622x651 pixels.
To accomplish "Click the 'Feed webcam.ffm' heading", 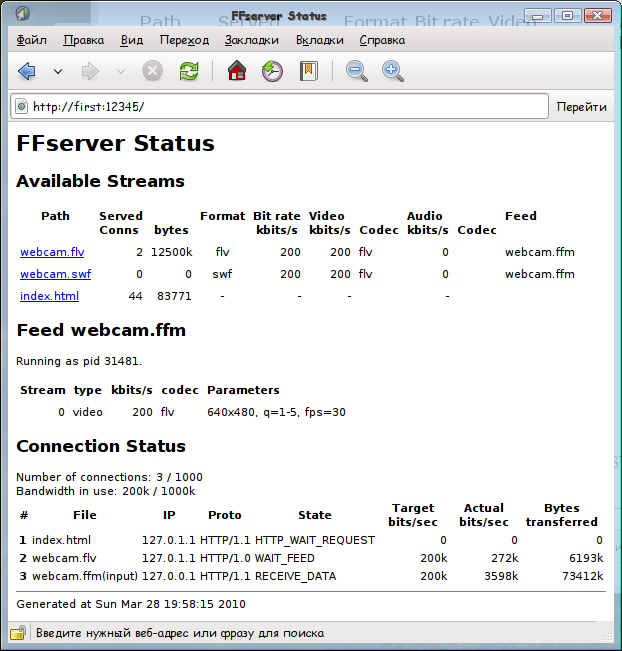I will tap(101, 330).
